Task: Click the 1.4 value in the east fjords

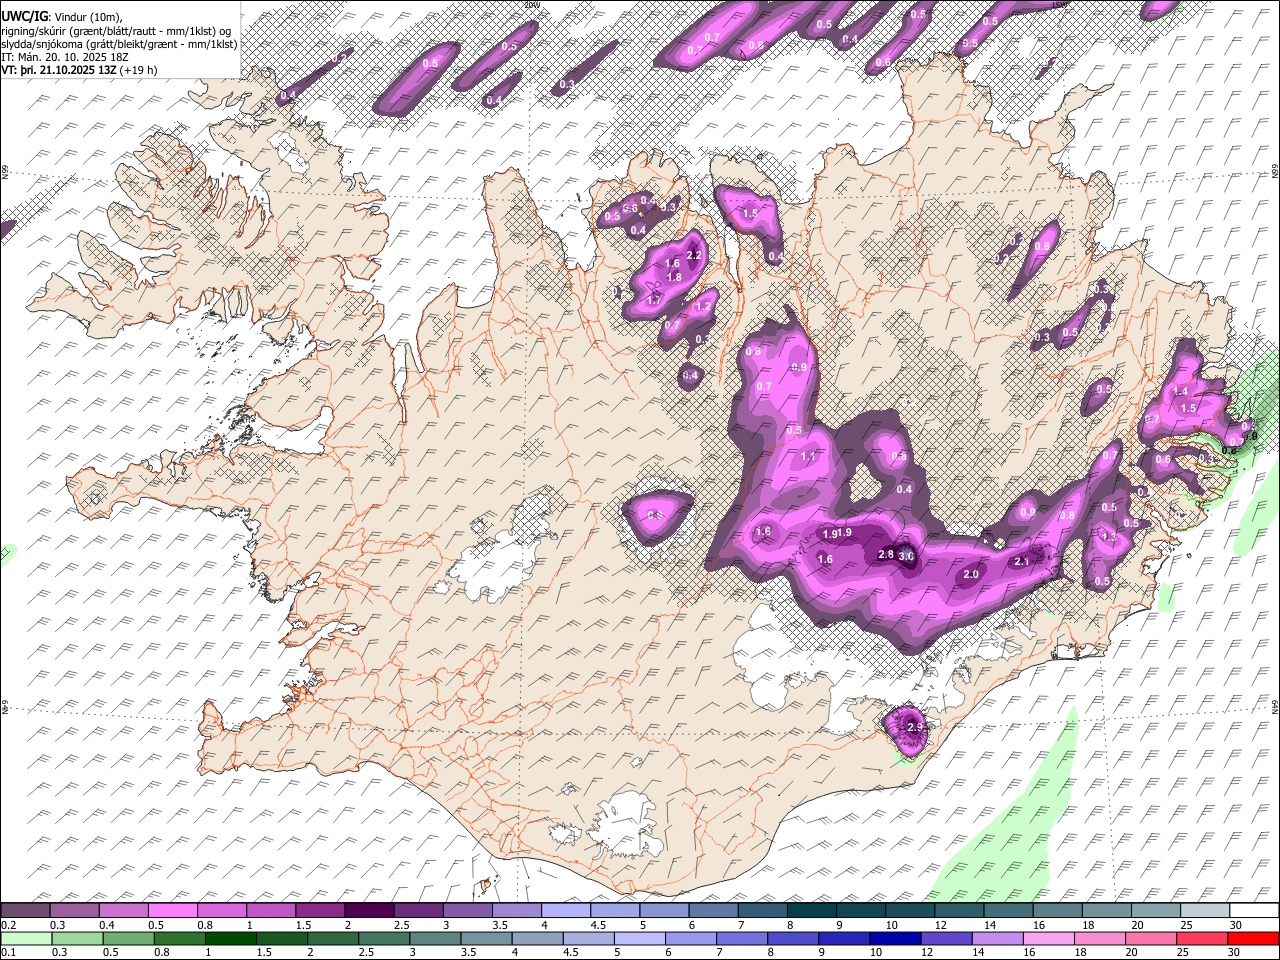Action: click(1180, 392)
